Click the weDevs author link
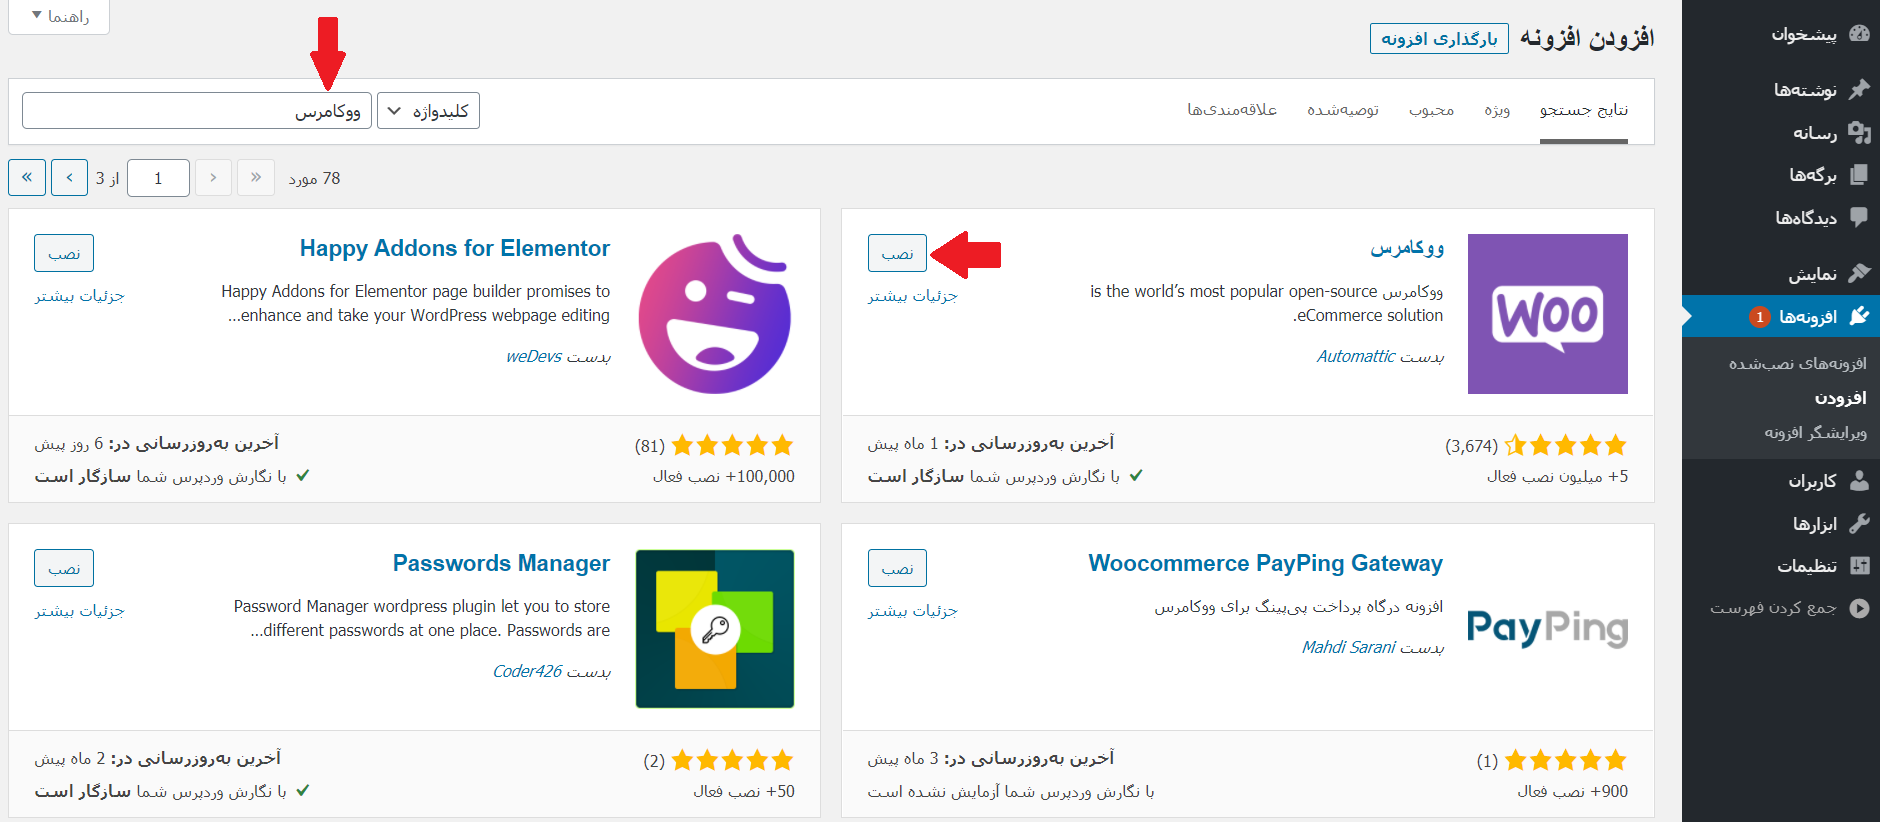 (533, 356)
